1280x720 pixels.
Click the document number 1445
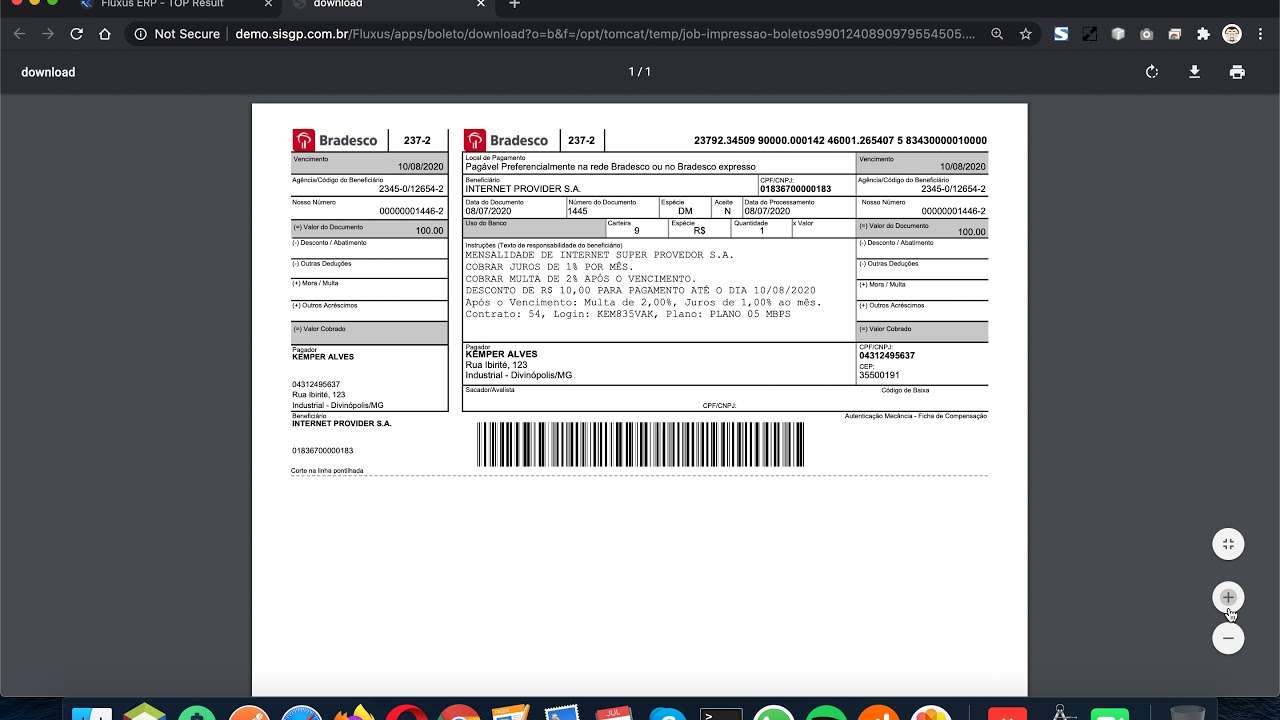[x=577, y=211]
